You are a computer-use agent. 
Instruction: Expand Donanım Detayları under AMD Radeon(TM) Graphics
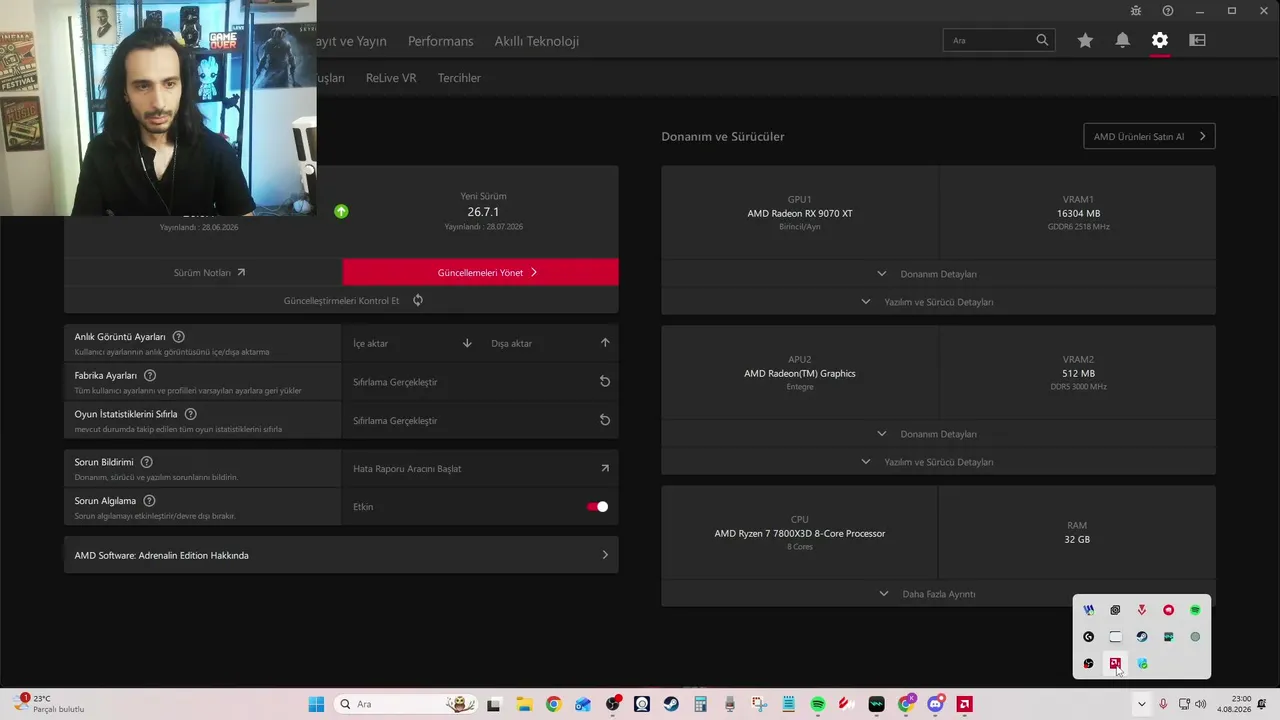pos(938,434)
